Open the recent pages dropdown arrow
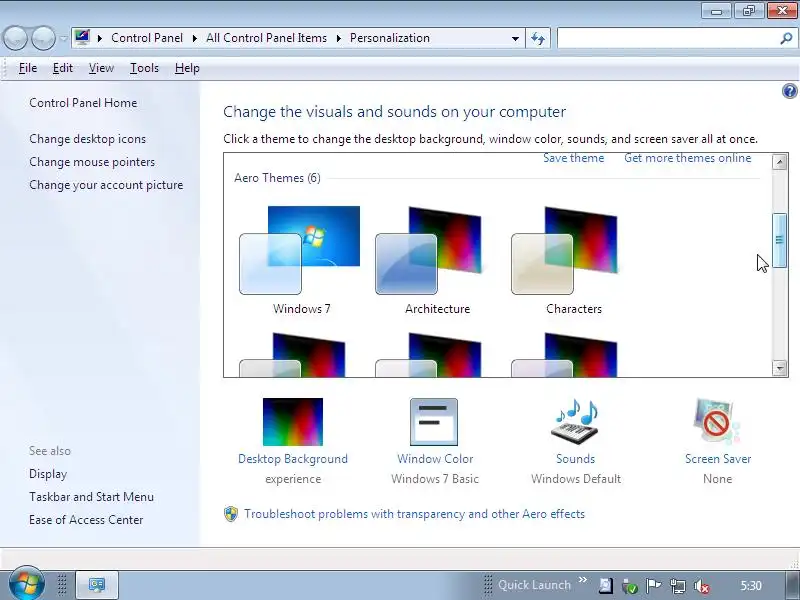 pos(63,38)
